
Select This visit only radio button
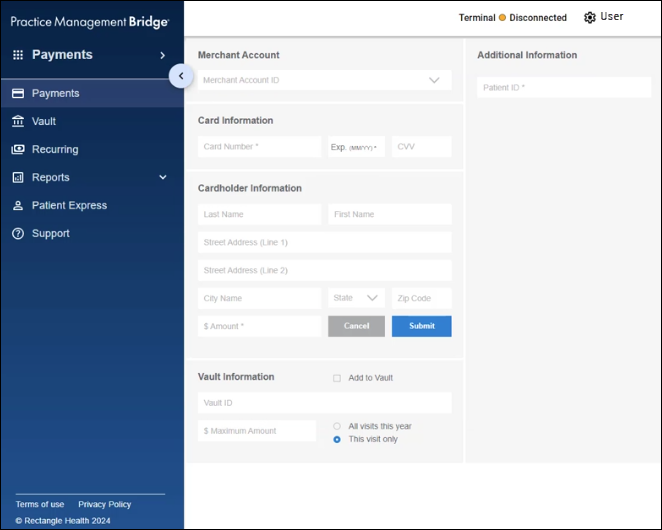coord(337,439)
